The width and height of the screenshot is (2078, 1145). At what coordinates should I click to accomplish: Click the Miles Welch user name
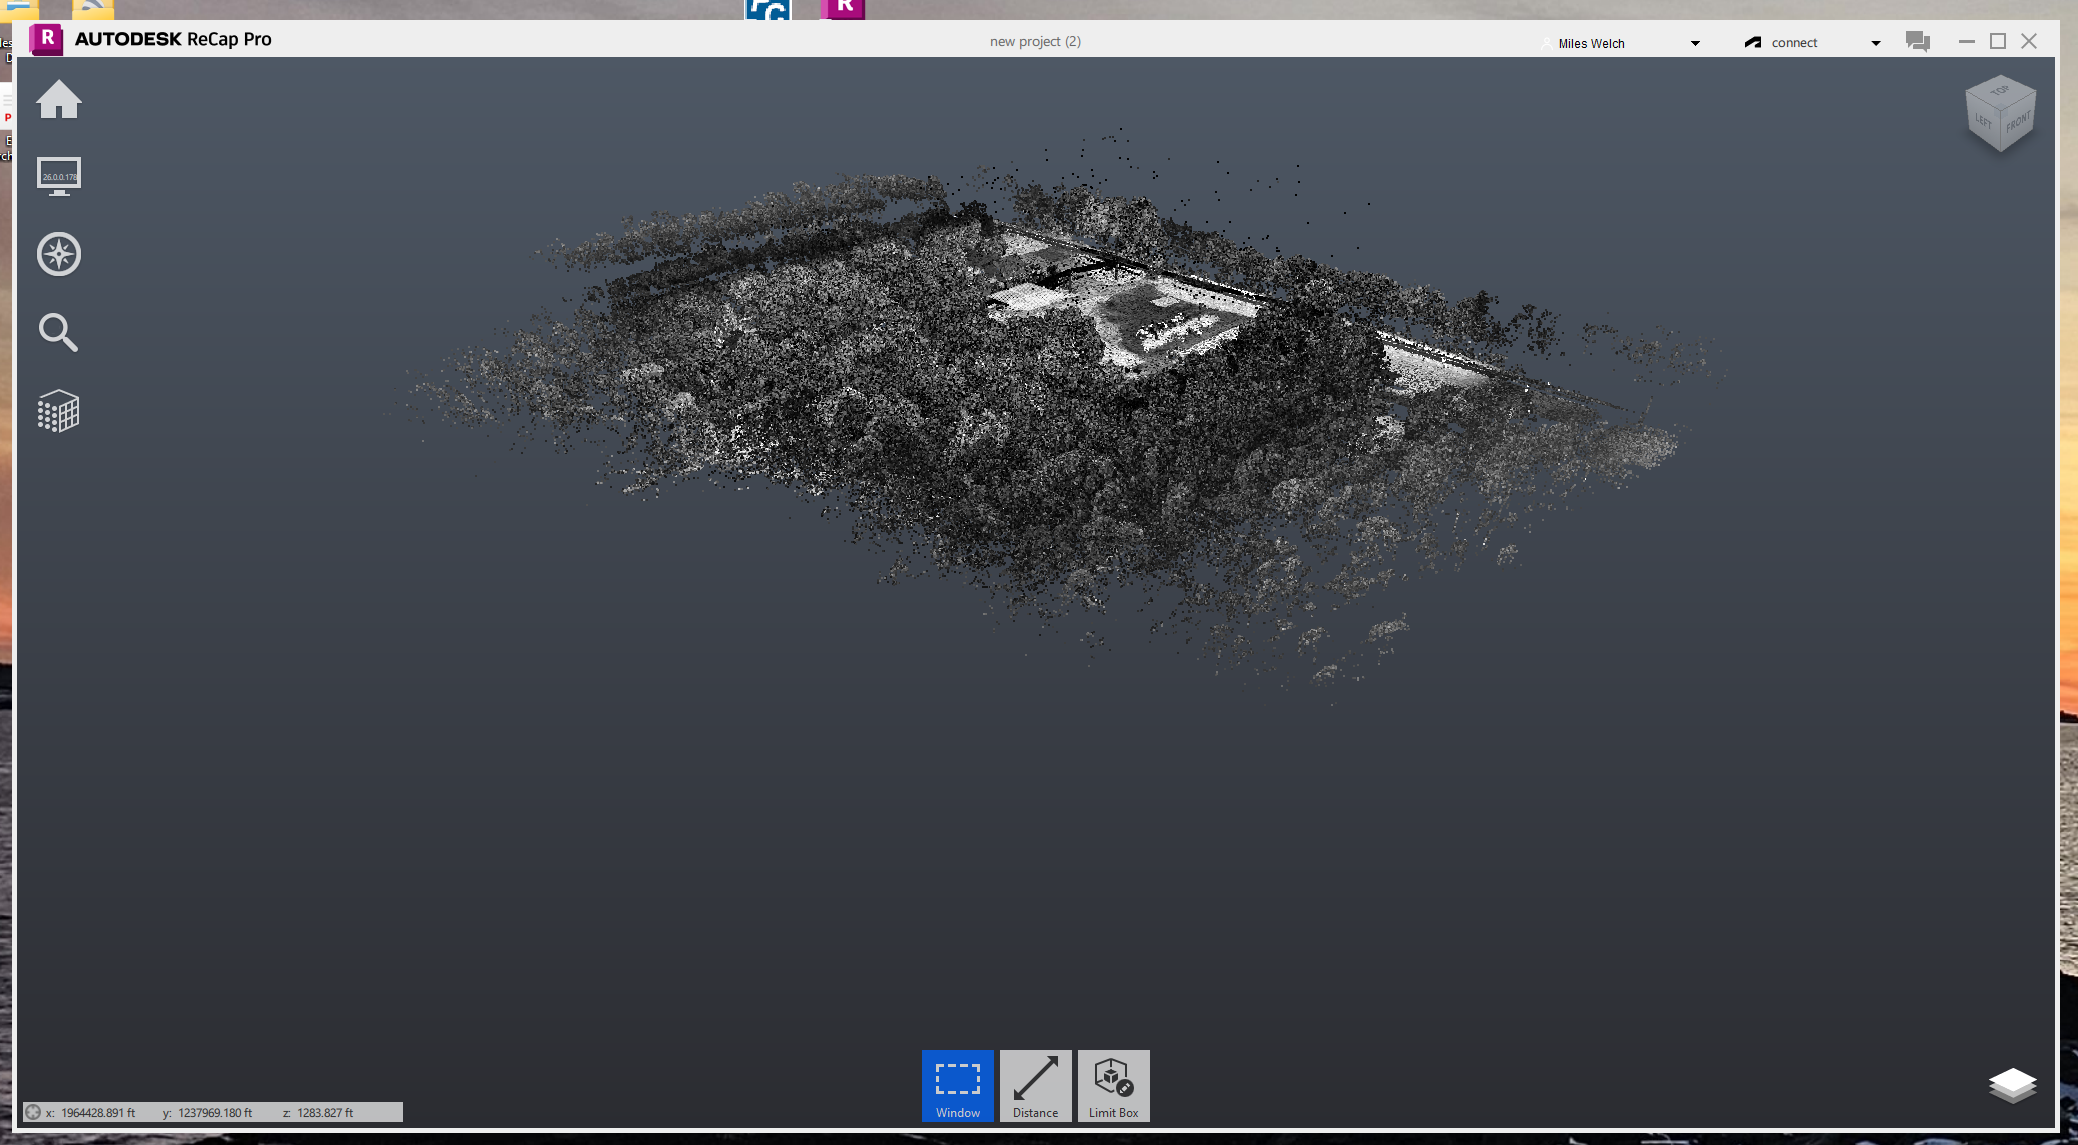(x=1591, y=43)
